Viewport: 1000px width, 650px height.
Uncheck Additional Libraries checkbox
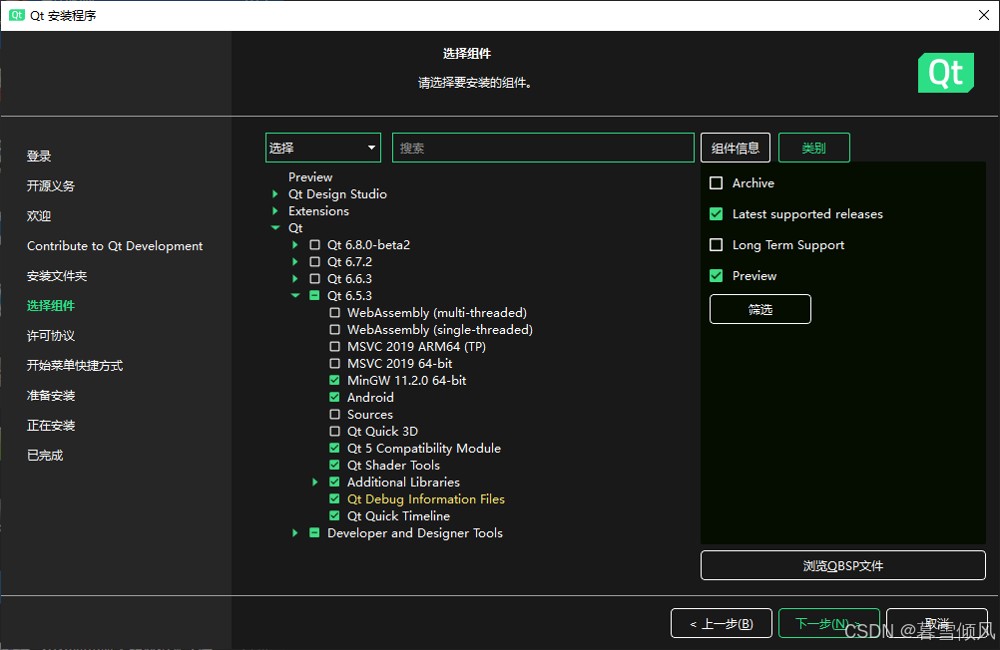point(334,482)
